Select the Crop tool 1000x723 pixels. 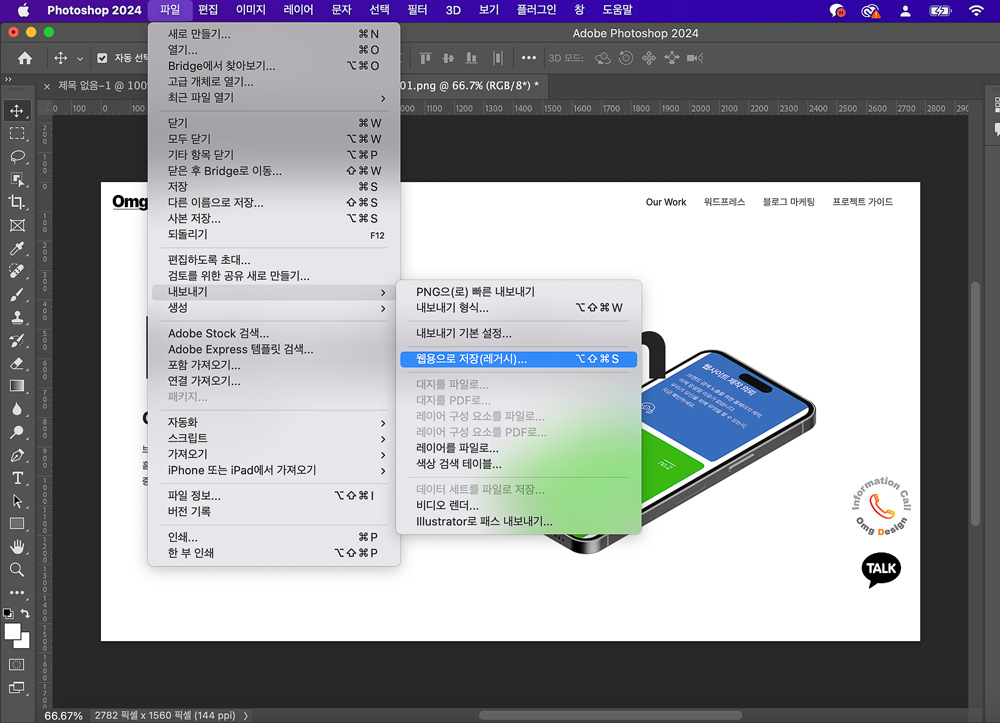click(17, 202)
